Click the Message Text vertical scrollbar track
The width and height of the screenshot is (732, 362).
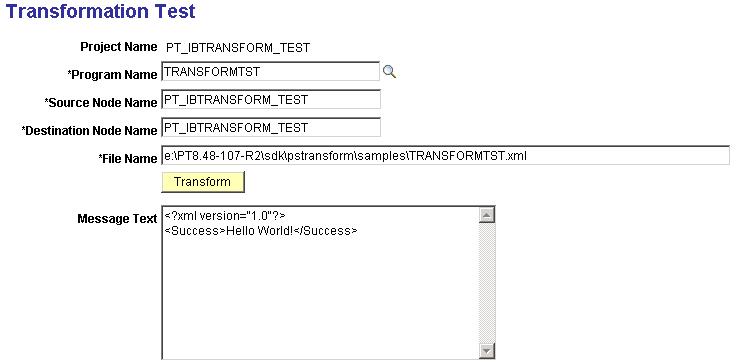487,283
